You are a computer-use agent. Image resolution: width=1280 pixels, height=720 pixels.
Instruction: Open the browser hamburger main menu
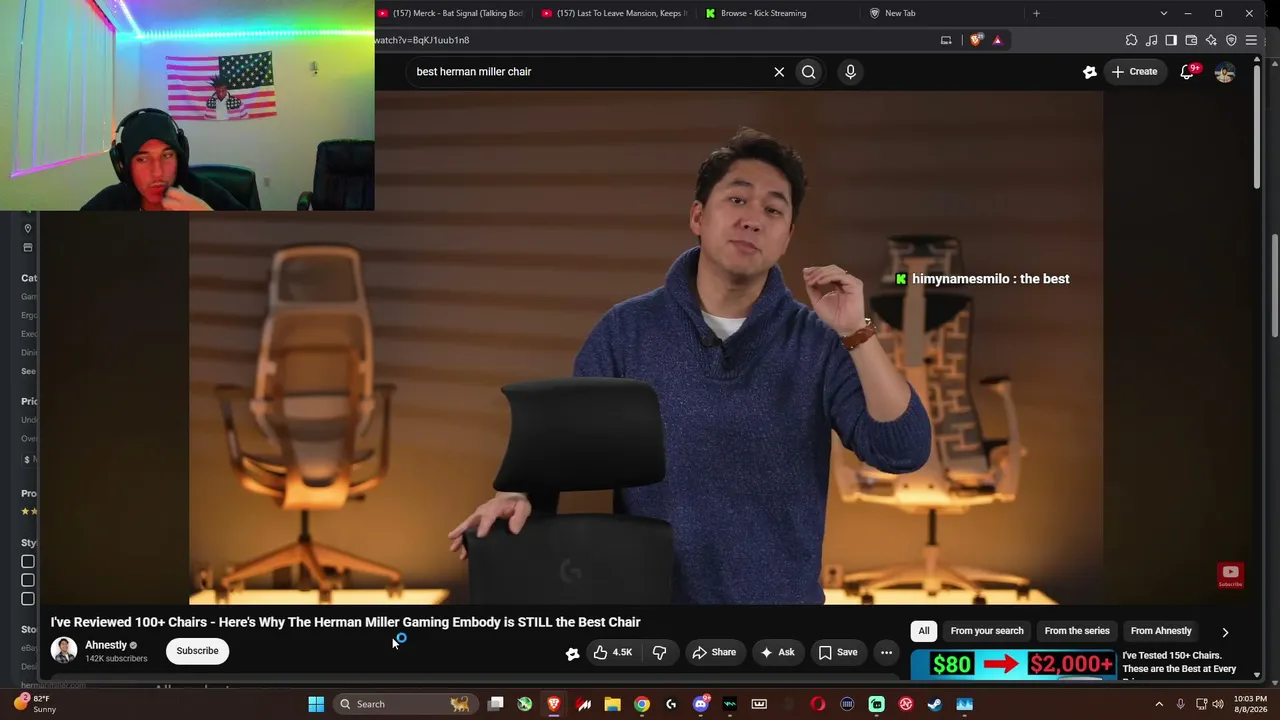click(1251, 40)
